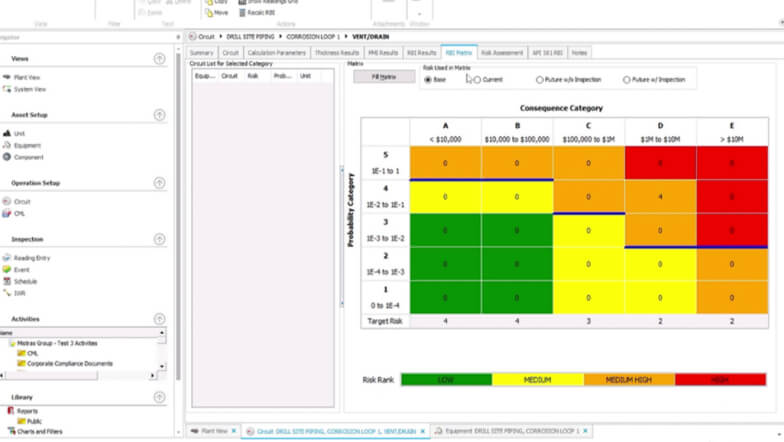Open Reading Entry under Inspection
This screenshot has height=442, width=784.
click(x=31, y=258)
